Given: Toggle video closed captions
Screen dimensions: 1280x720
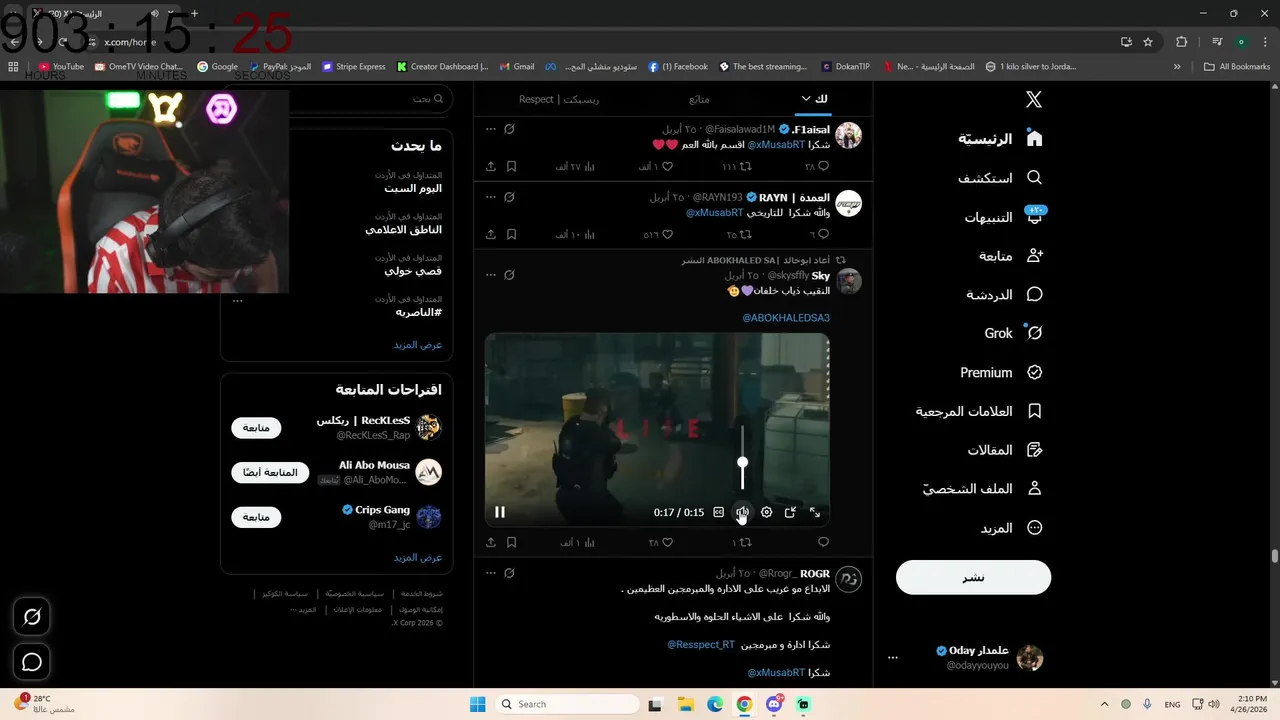Looking at the screenshot, I should click(718, 512).
